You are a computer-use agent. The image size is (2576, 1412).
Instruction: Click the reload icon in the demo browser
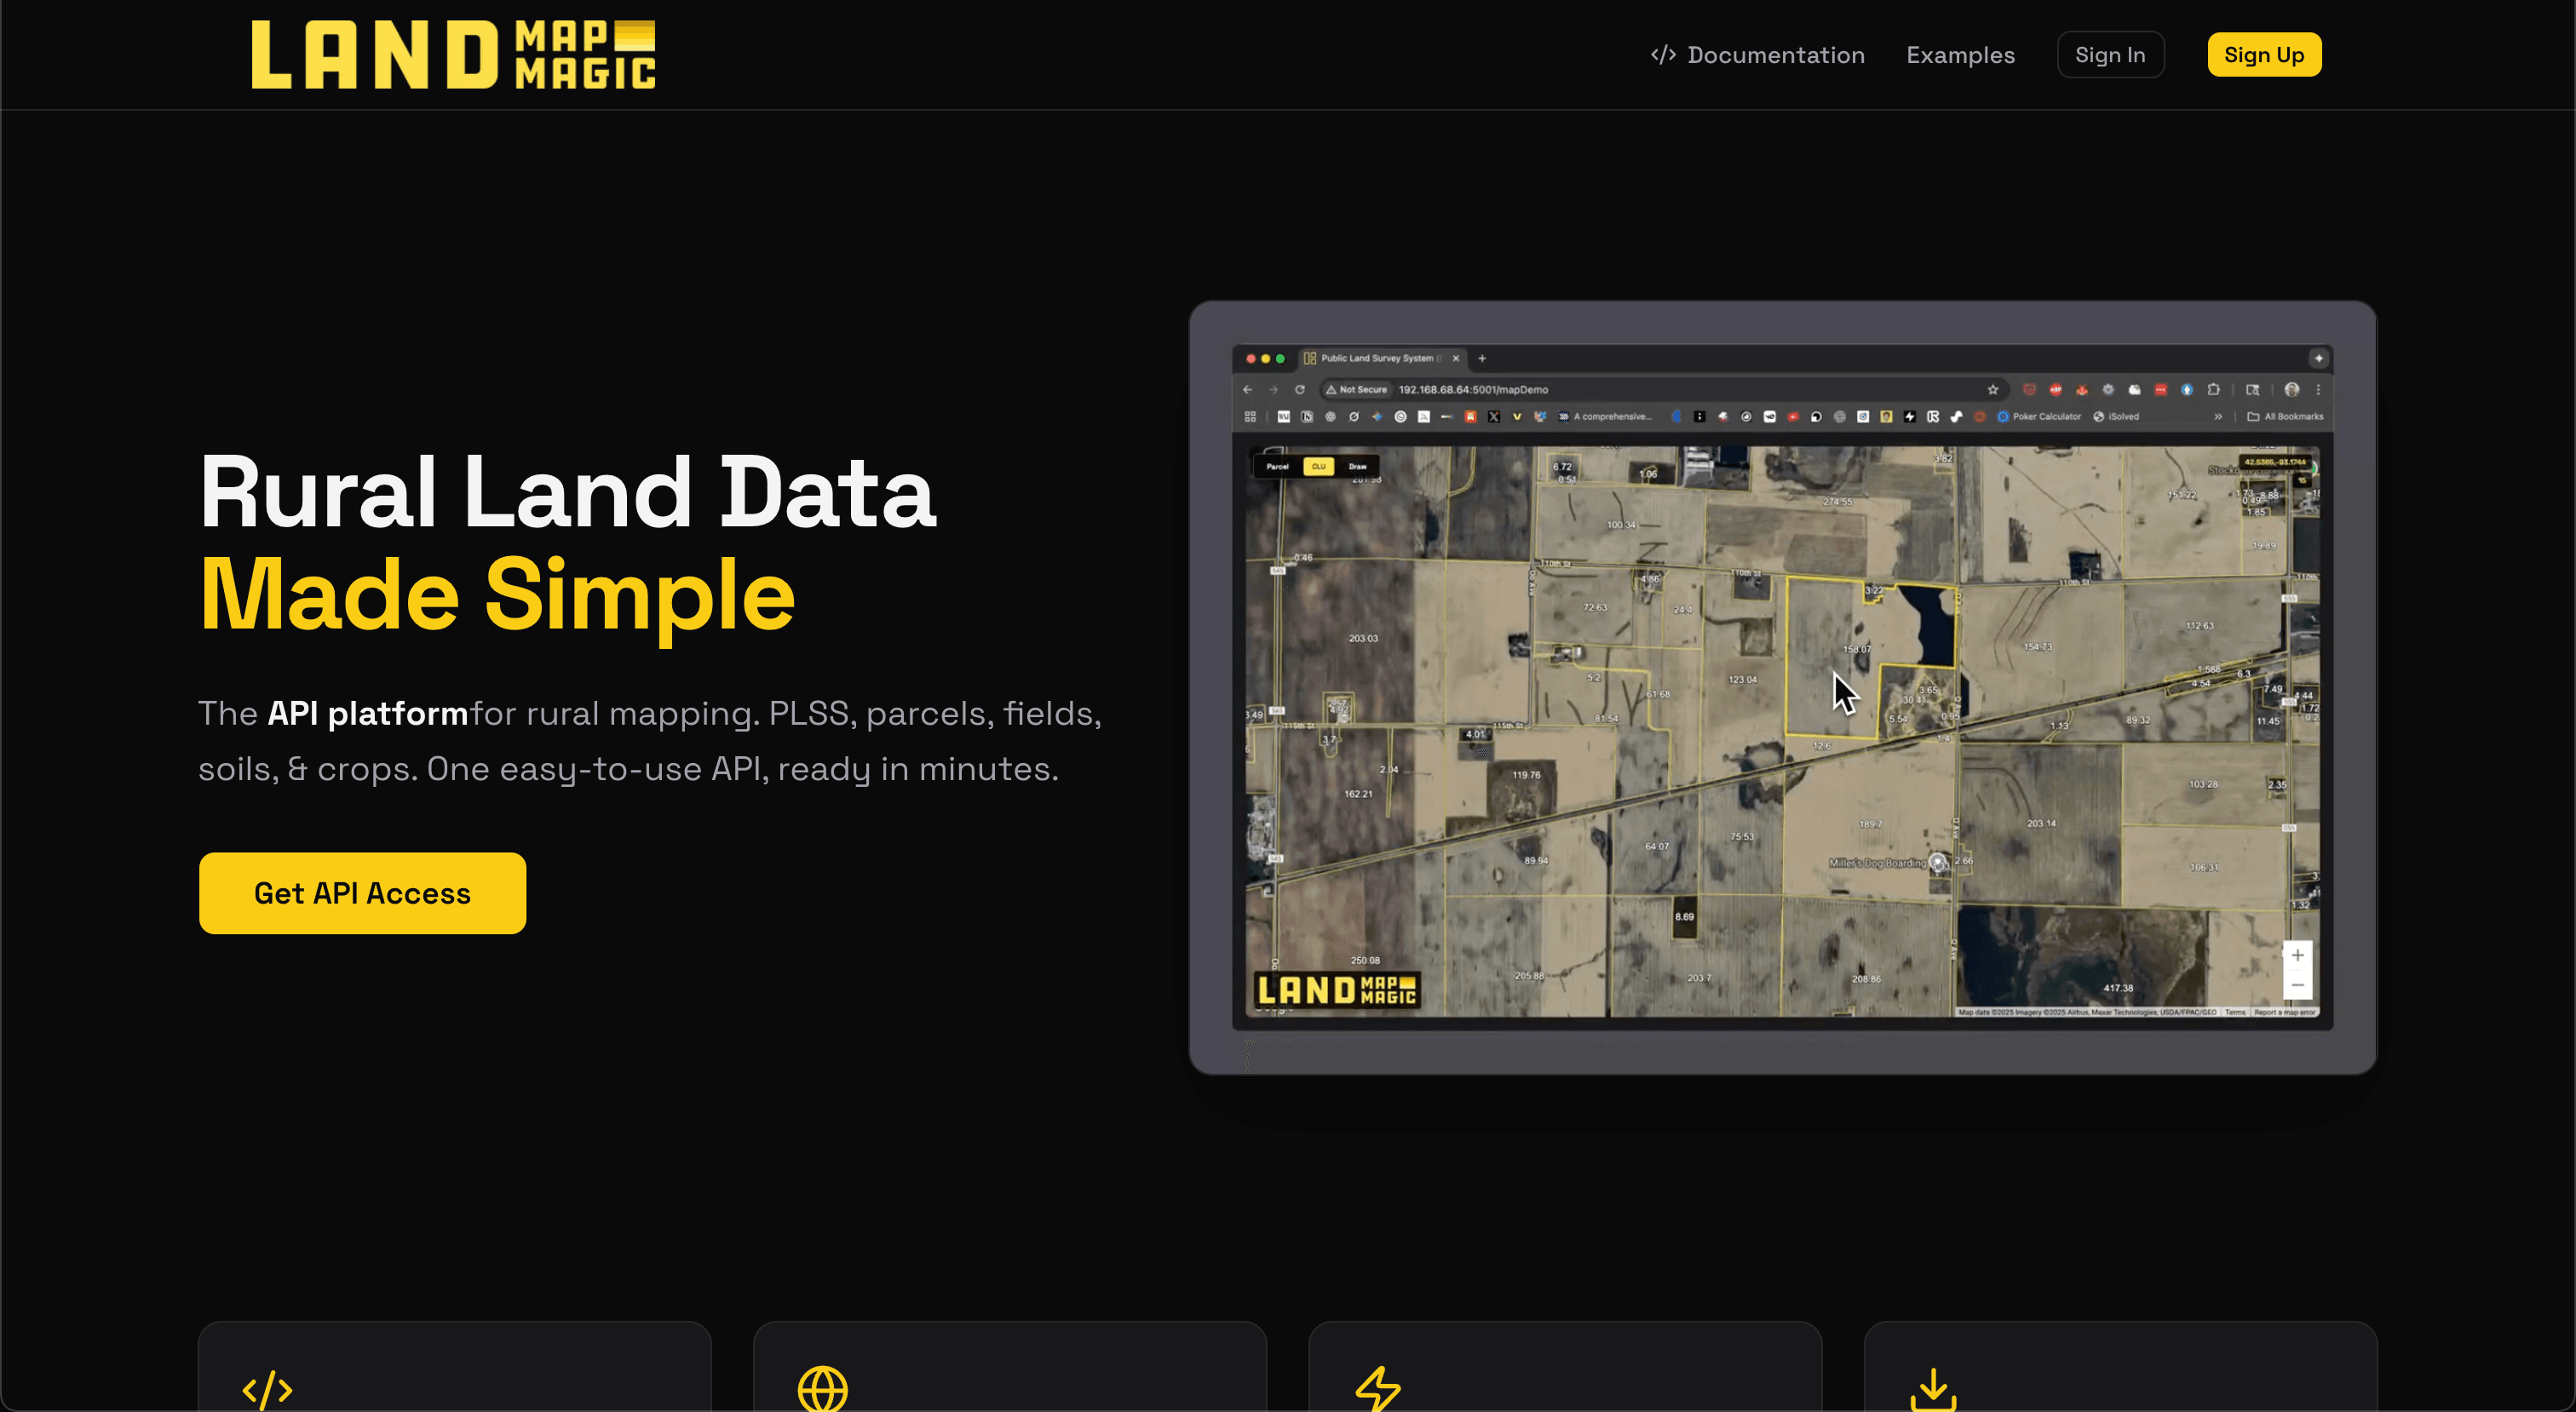tap(1300, 390)
